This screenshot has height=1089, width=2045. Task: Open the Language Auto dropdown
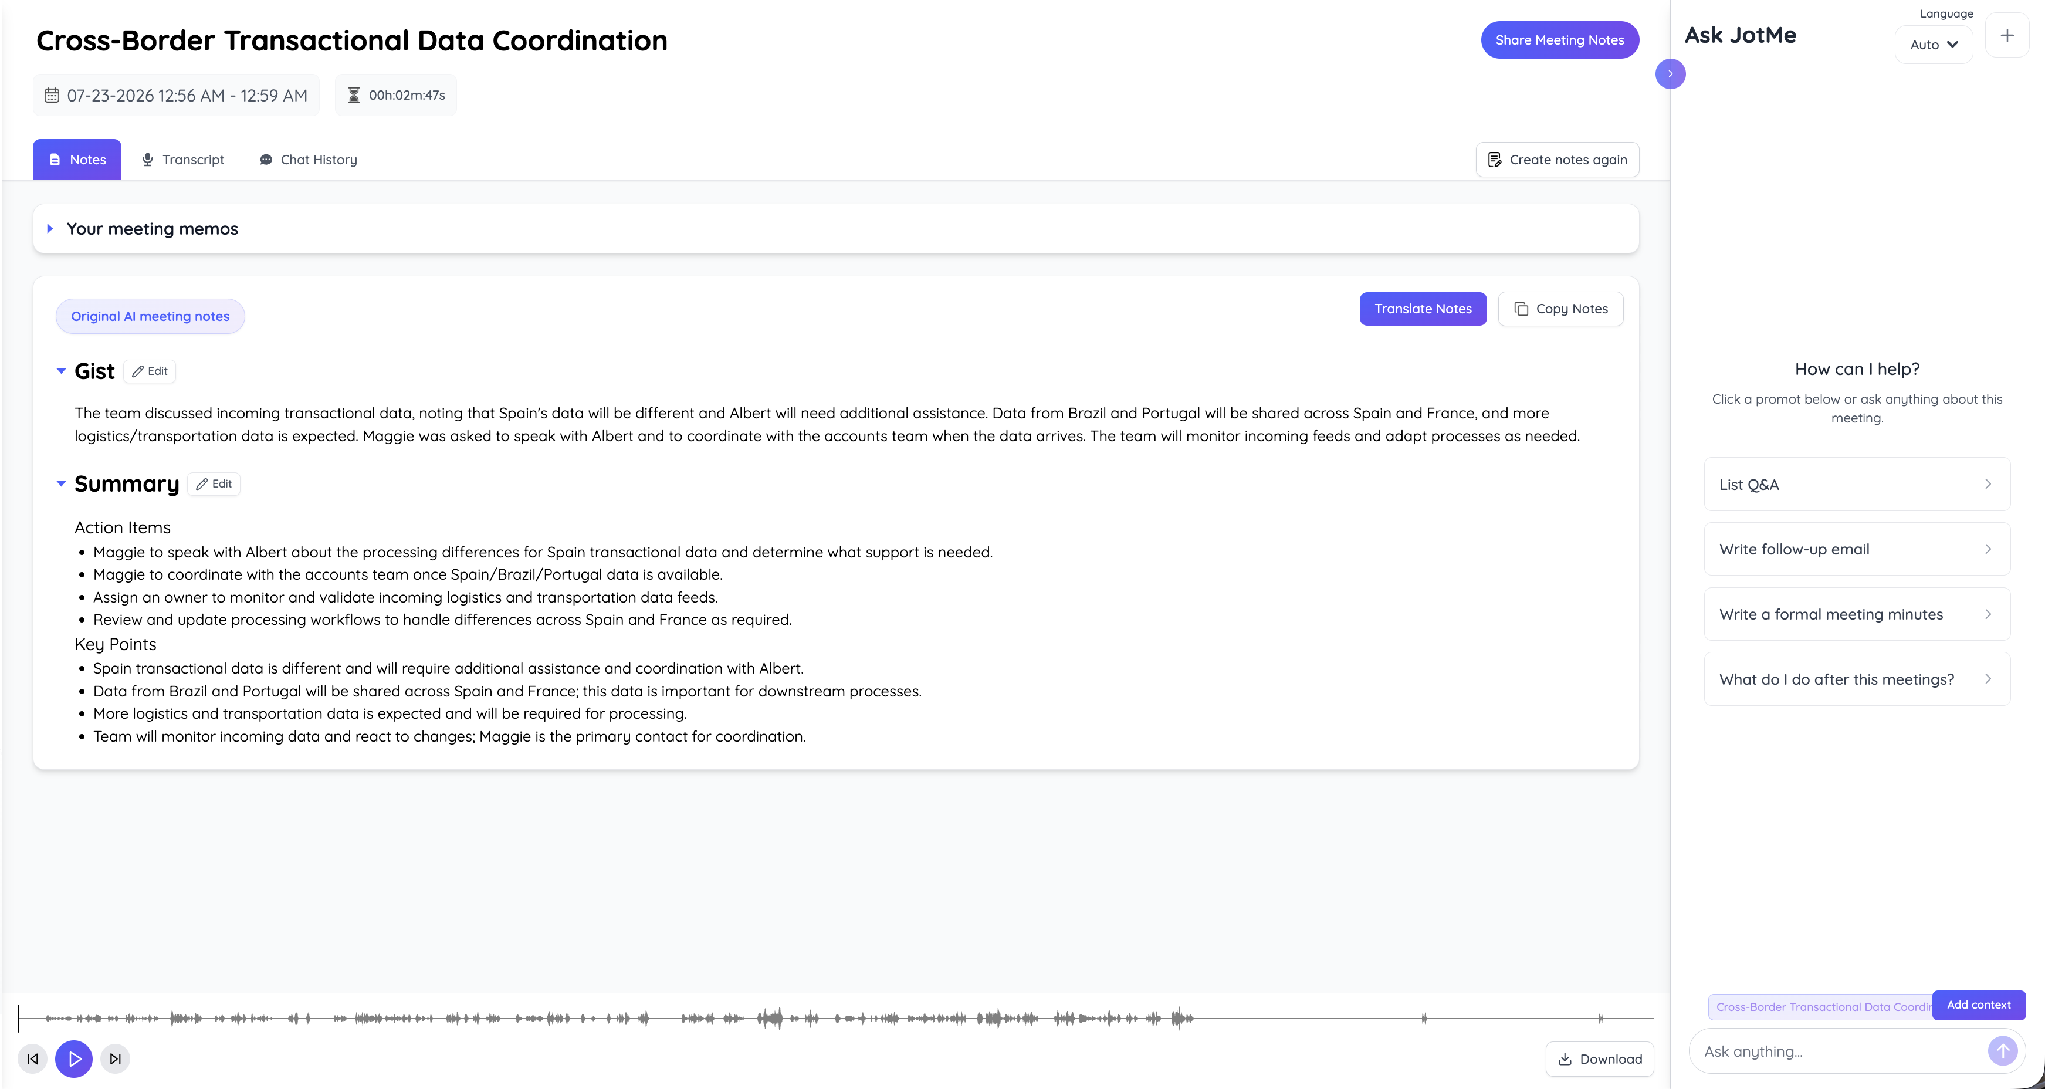click(x=1933, y=44)
